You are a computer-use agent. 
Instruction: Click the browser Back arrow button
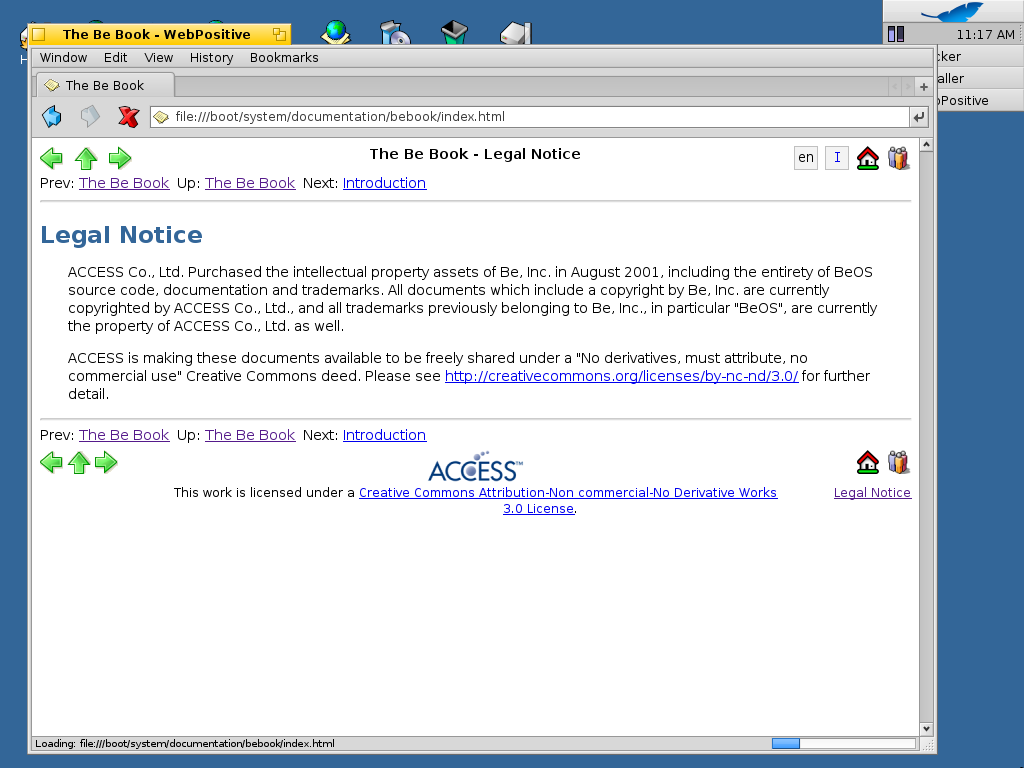[x=52, y=117]
